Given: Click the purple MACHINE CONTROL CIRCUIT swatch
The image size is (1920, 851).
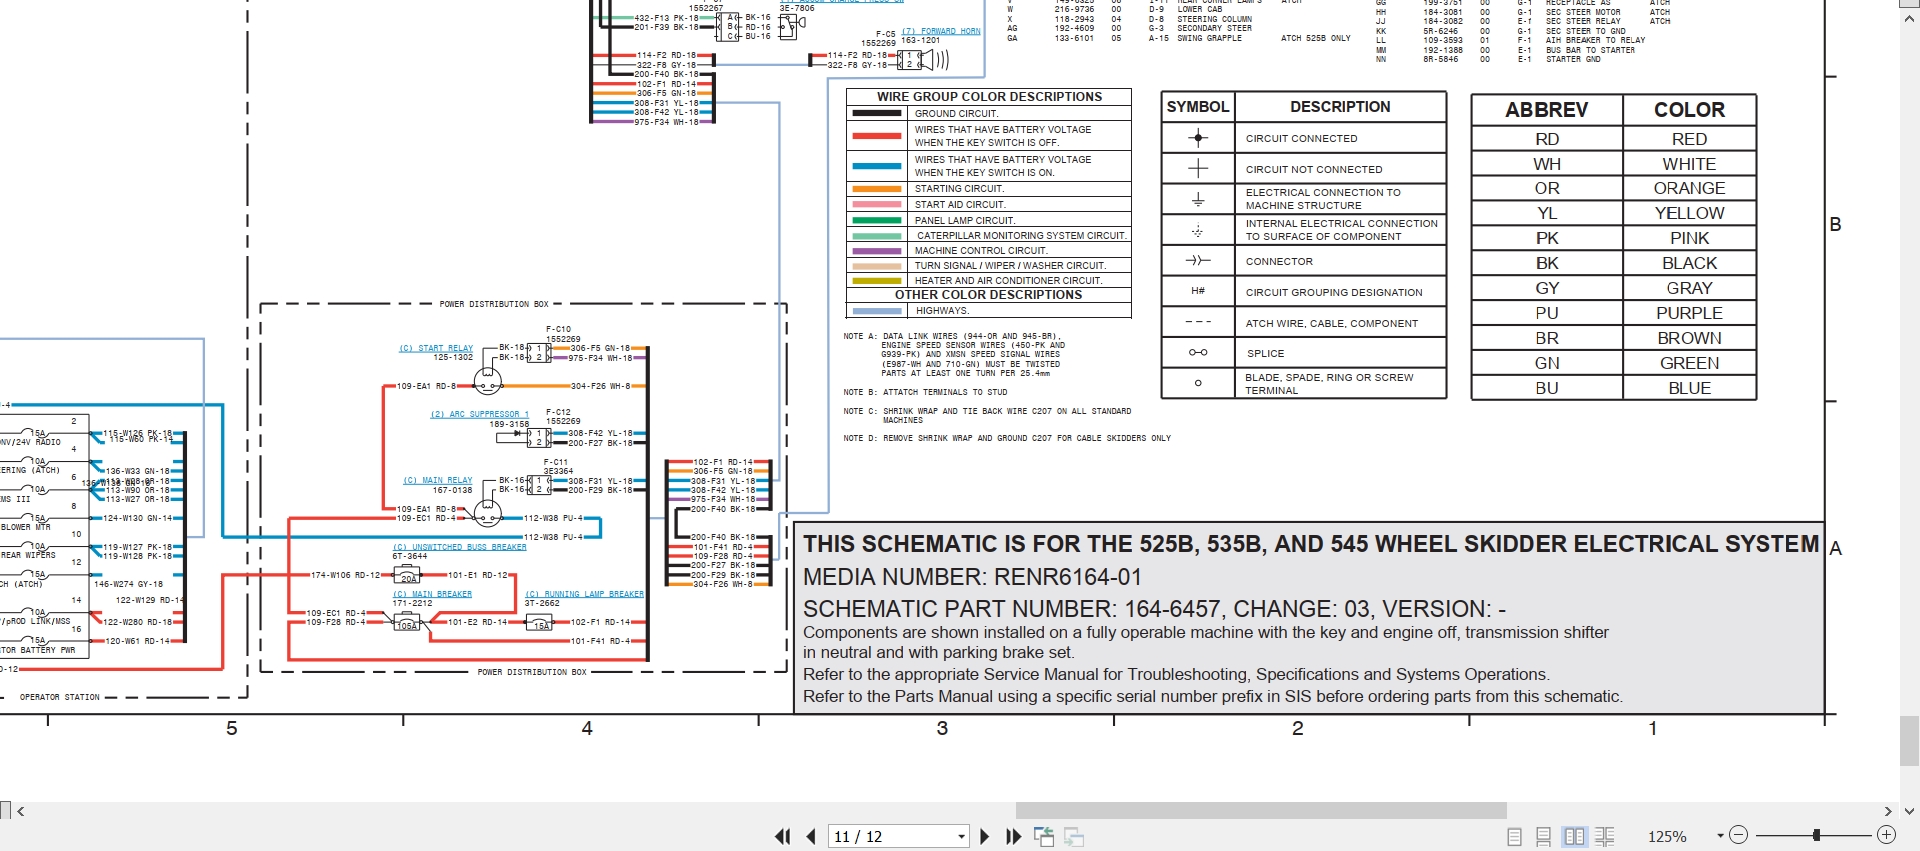Looking at the screenshot, I should [x=877, y=251].
